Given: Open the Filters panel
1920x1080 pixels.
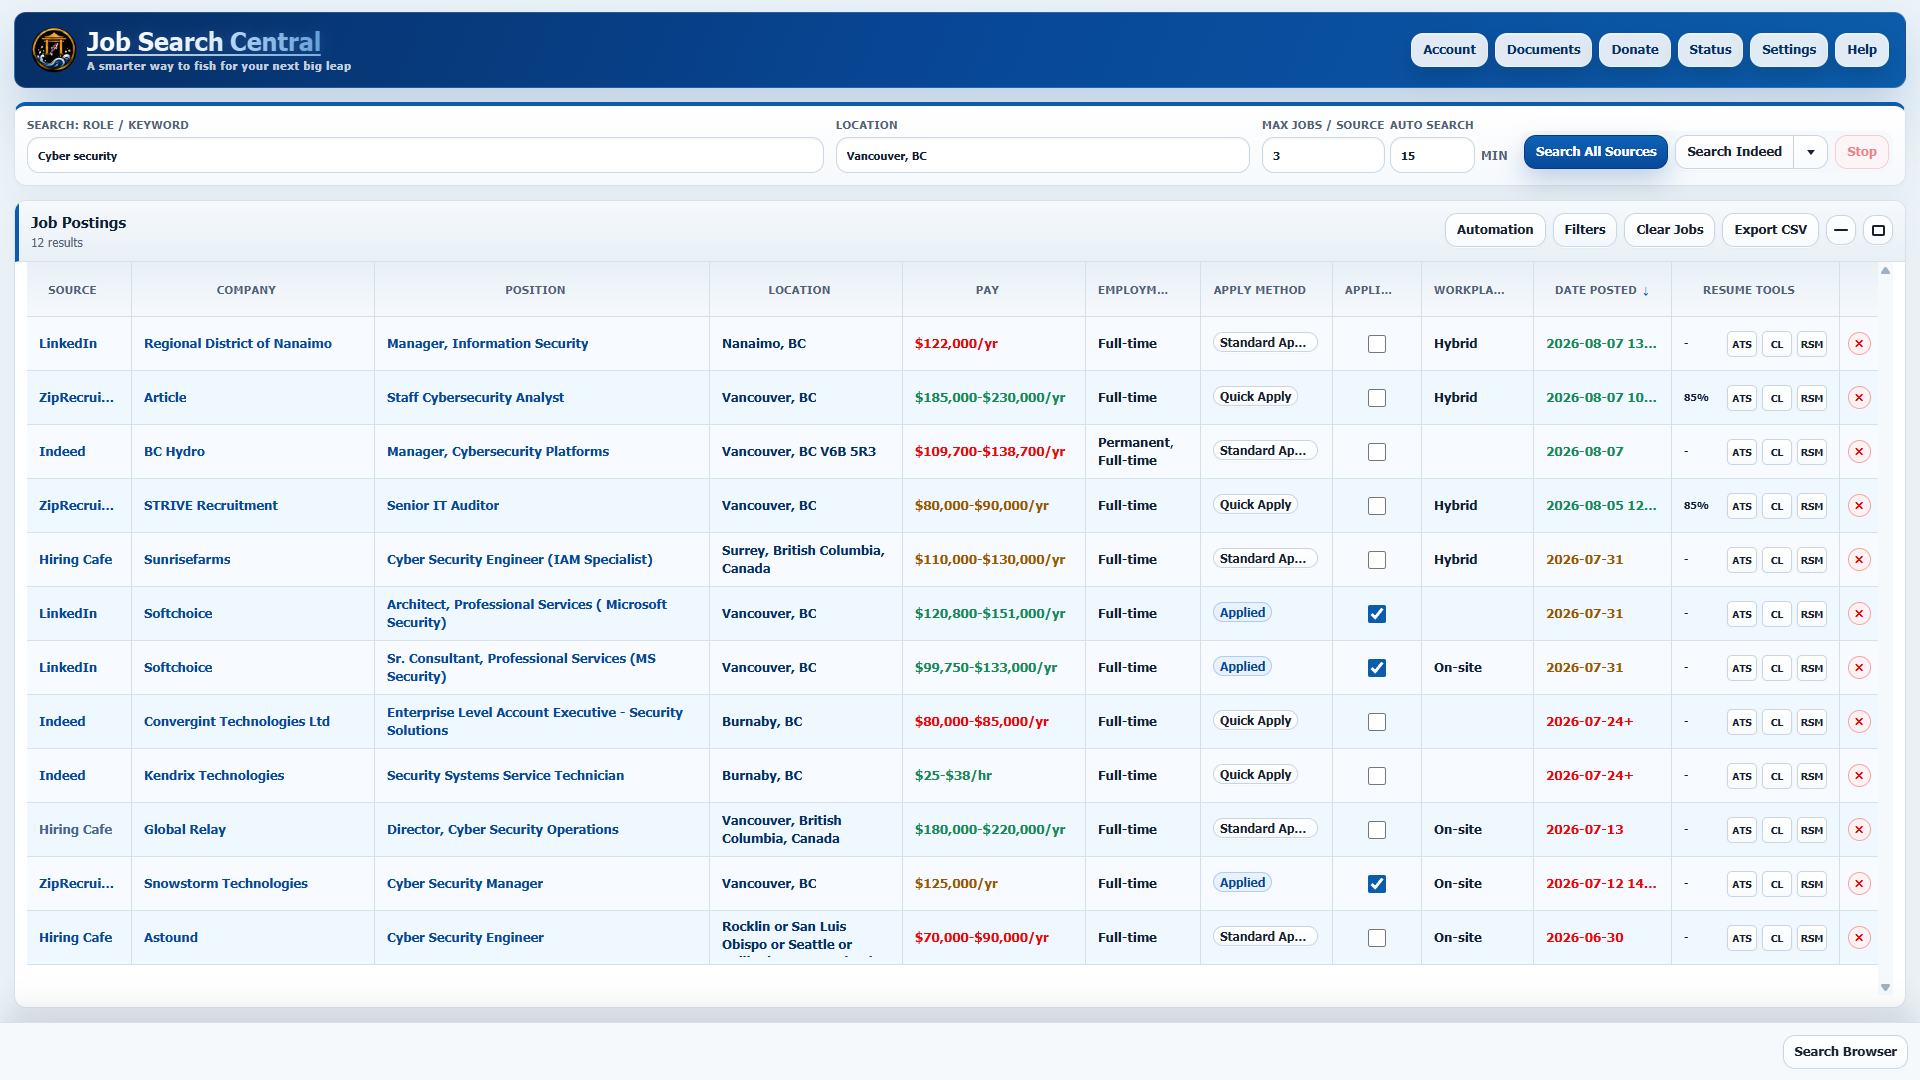Looking at the screenshot, I should 1585,230.
